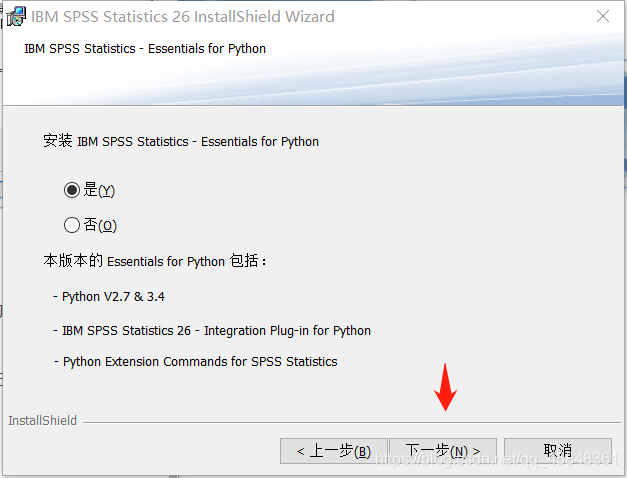The image size is (627, 478).
Task: Click the 下一步(N) next button
Action: coord(443,451)
